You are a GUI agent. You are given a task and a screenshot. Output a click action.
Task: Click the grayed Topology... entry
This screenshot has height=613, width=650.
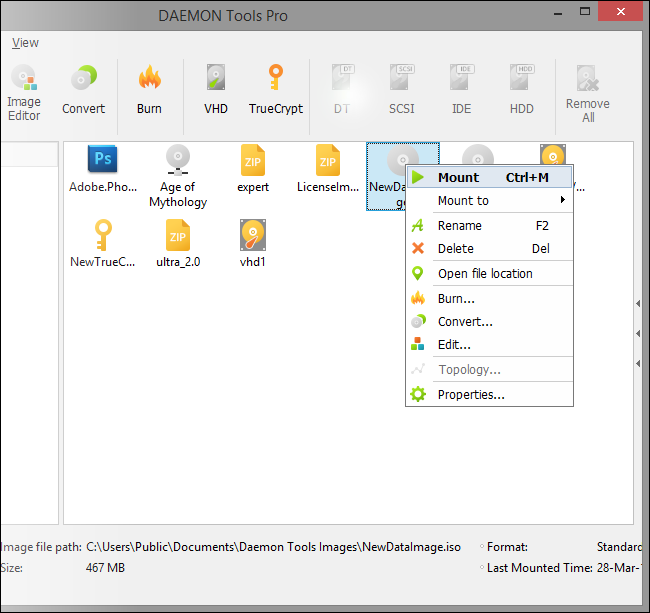[x=490, y=370]
